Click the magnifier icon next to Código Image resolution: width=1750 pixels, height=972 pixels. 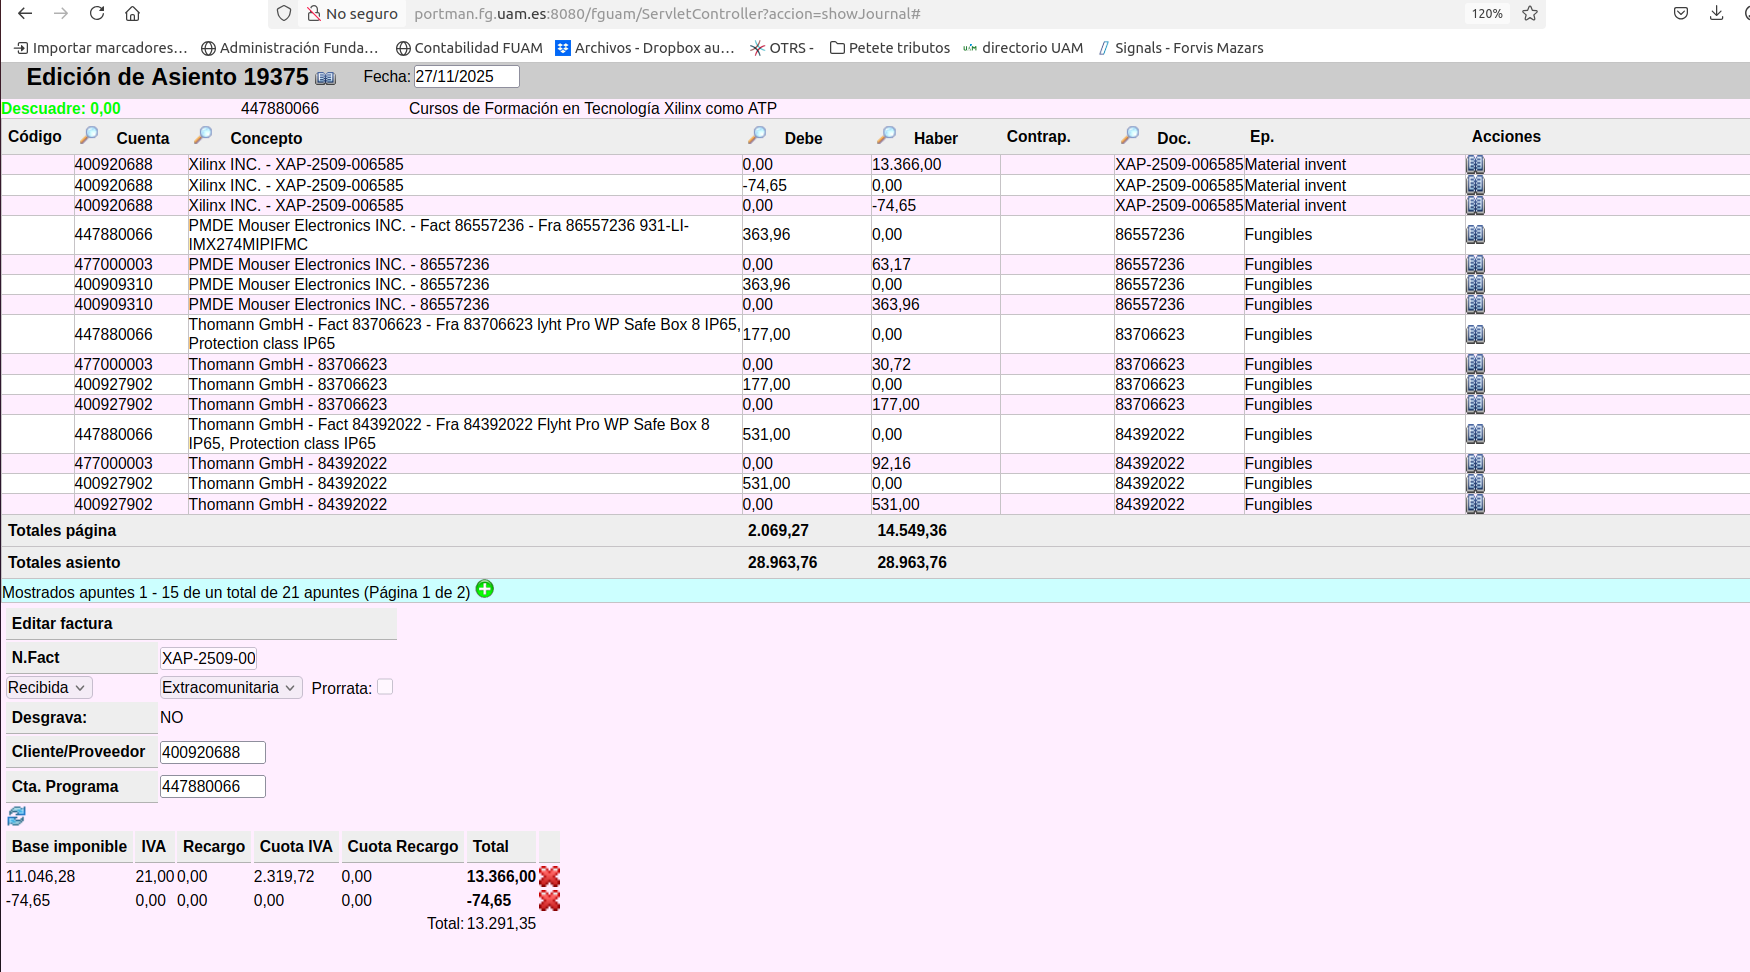pos(89,135)
